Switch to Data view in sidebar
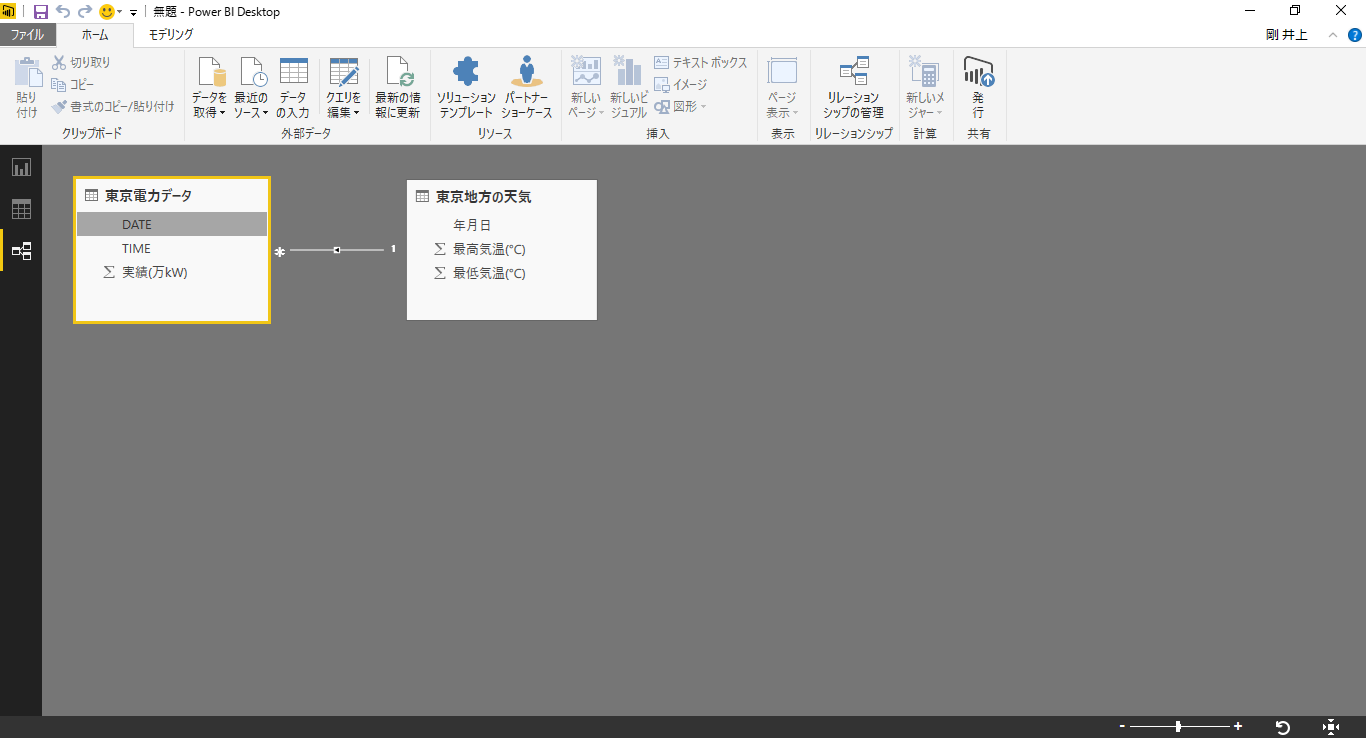The height and width of the screenshot is (738, 1366). click(21, 209)
